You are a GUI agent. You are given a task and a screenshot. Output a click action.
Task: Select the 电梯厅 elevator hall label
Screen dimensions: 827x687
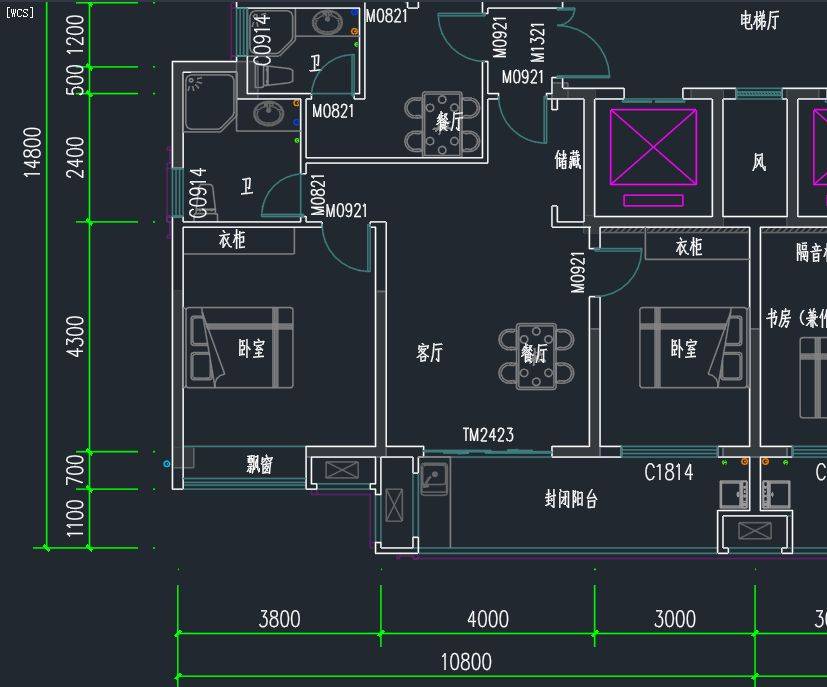coord(759,20)
